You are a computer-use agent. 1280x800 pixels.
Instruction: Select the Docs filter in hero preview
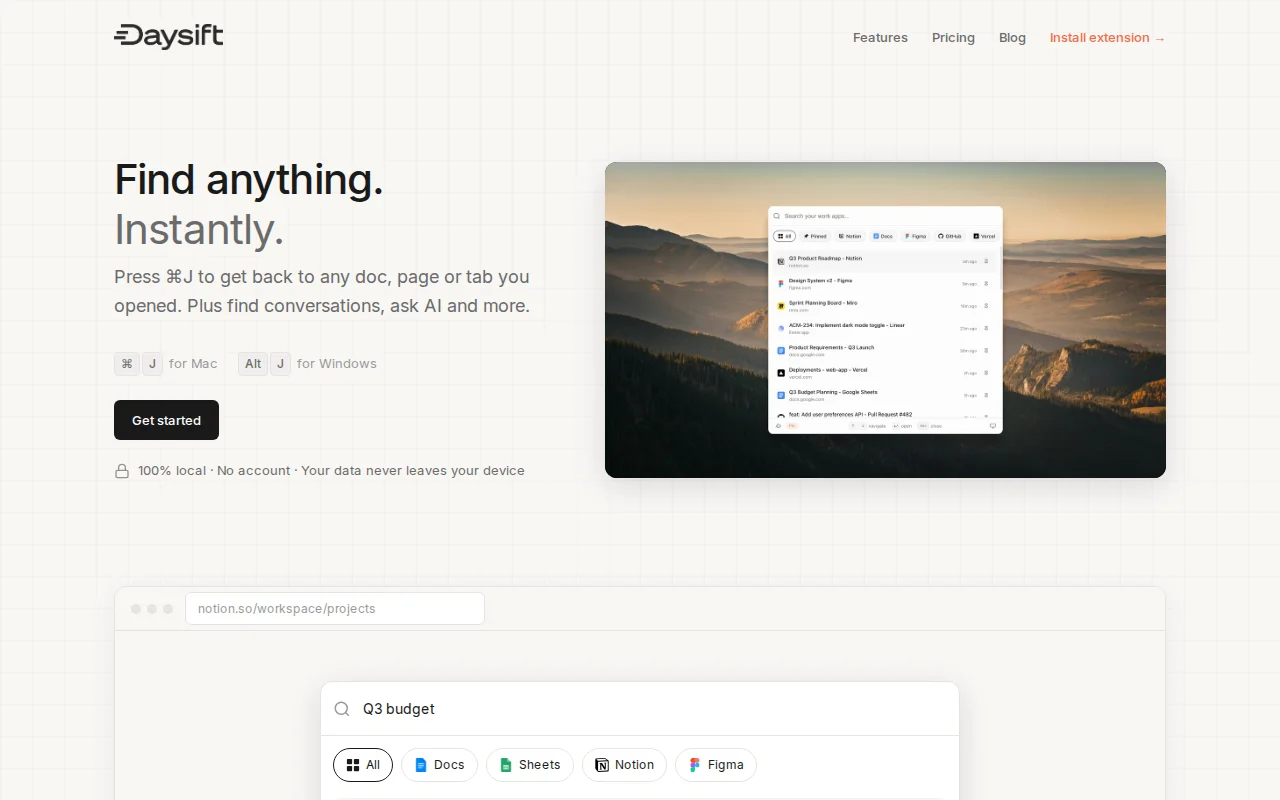[x=883, y=236]
